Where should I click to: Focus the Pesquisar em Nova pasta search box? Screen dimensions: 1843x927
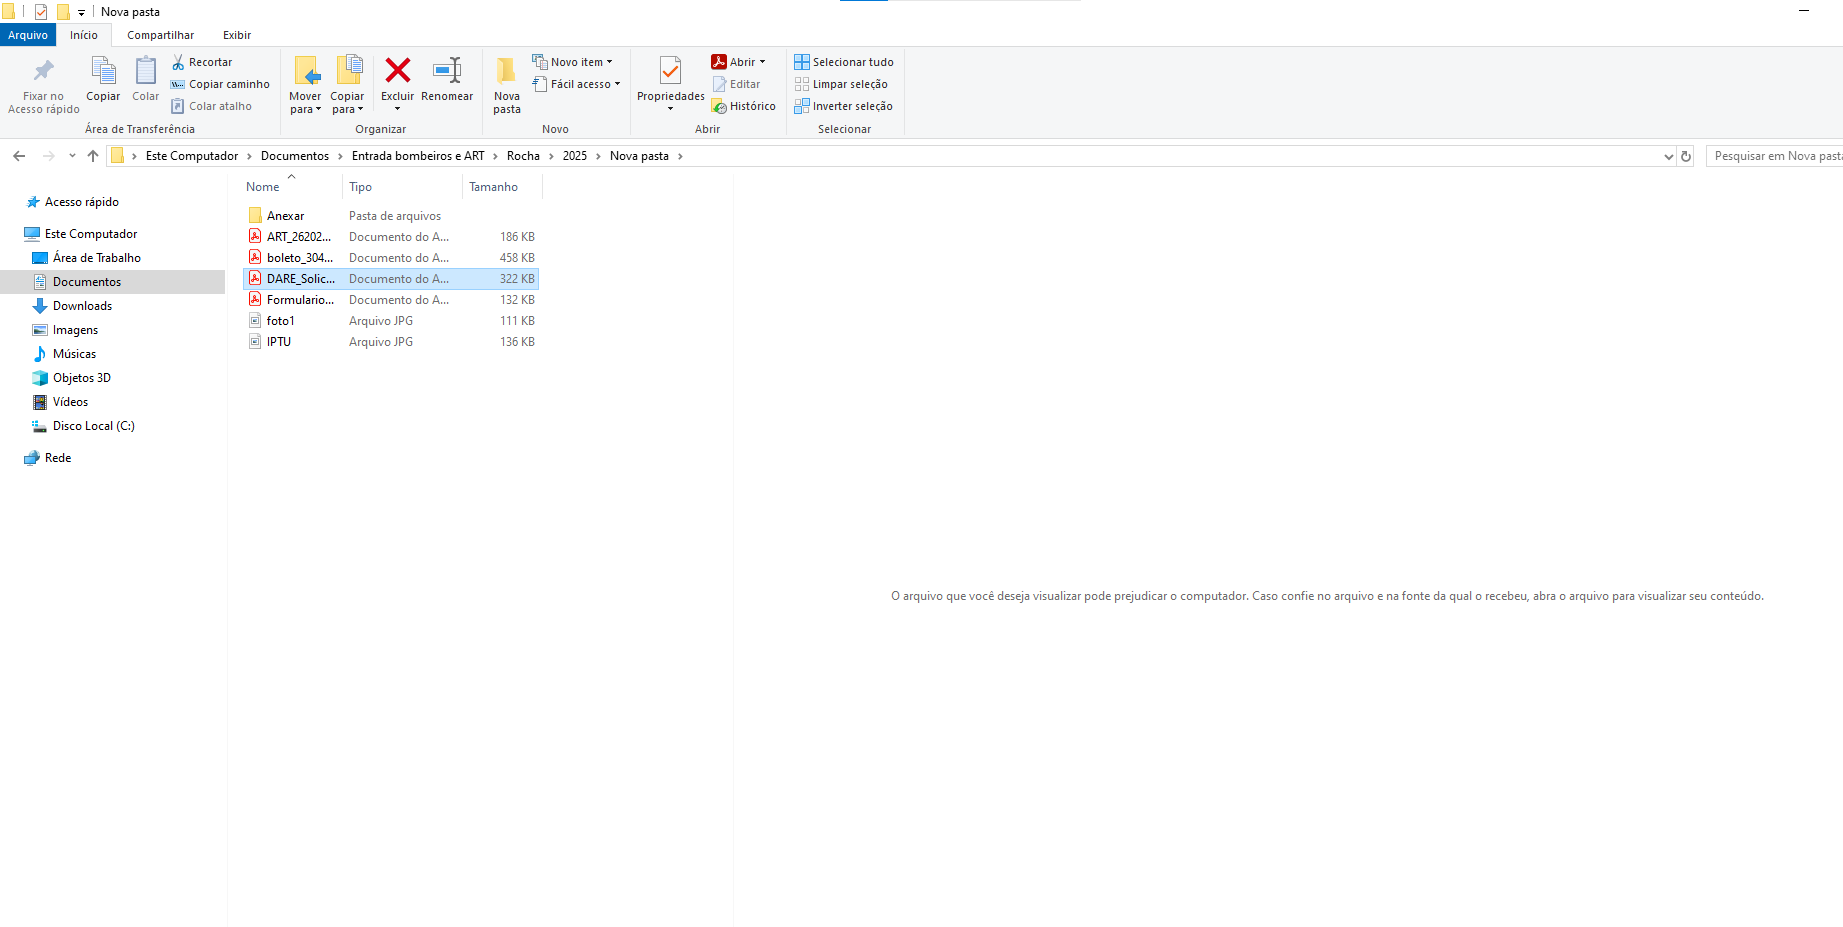click(x=1774, y=156)
